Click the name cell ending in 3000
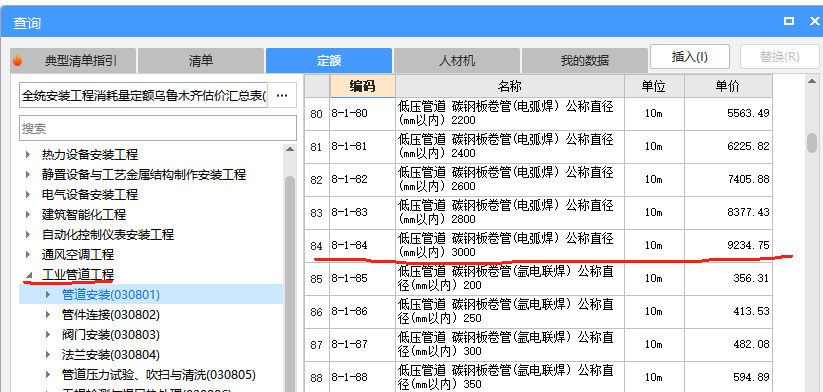 point(510,246)
